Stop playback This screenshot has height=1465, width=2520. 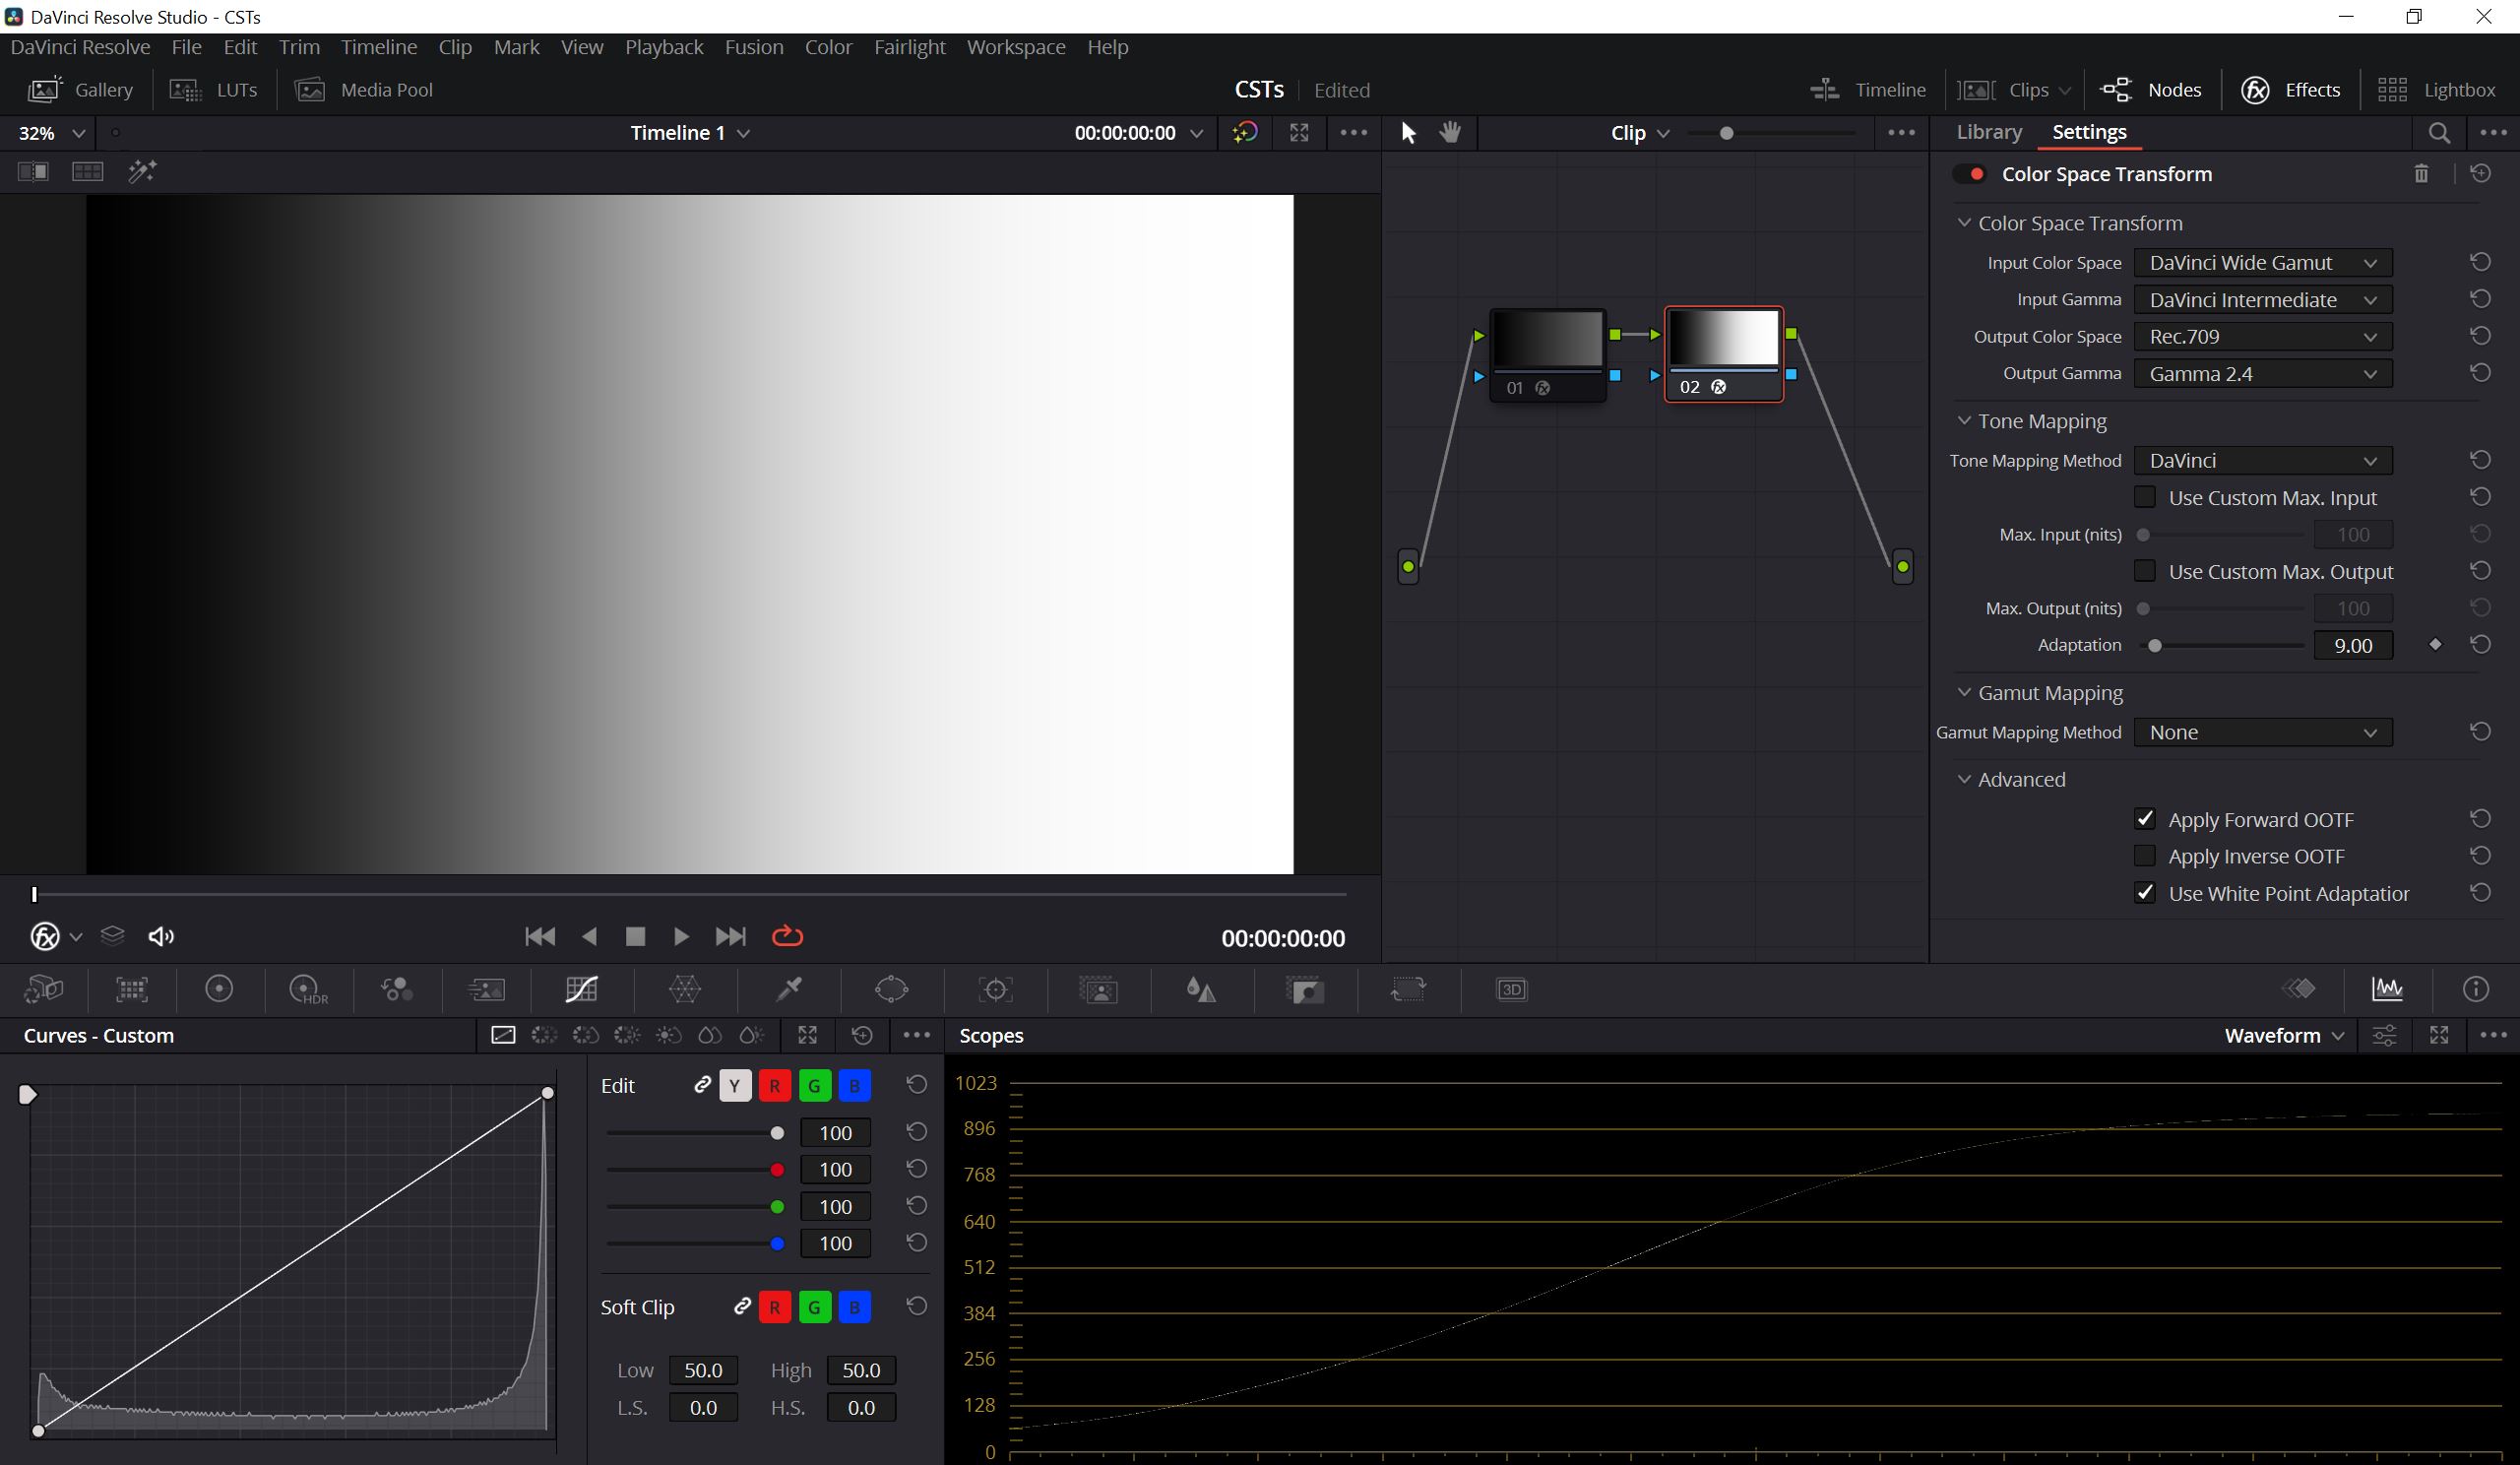tap(635, 936)
